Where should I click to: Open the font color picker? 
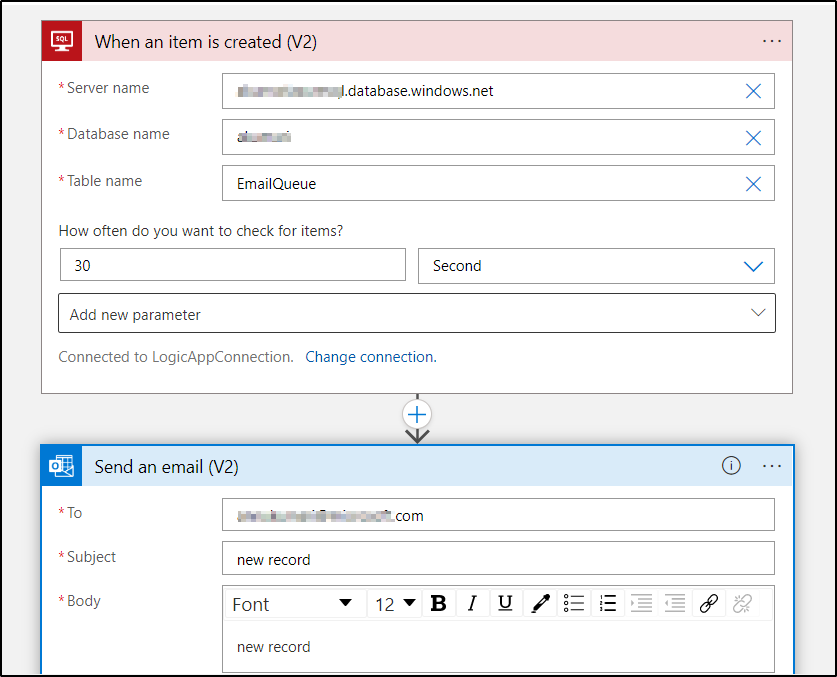pyautogui.click(x=539, y=603)
